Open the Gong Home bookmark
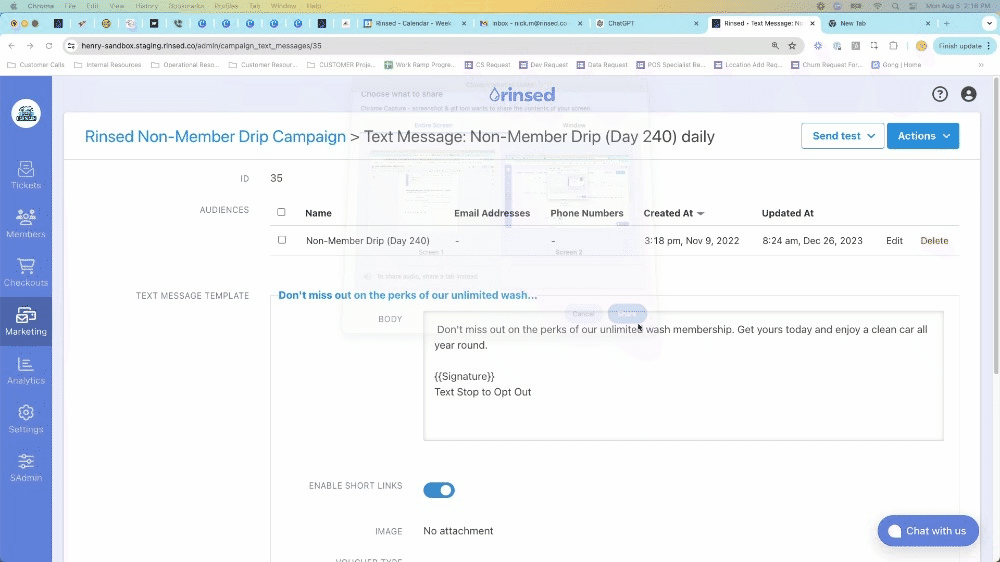Image resolution: width=1000 pixels, height=562 pixels. click(x=896, y=64)
